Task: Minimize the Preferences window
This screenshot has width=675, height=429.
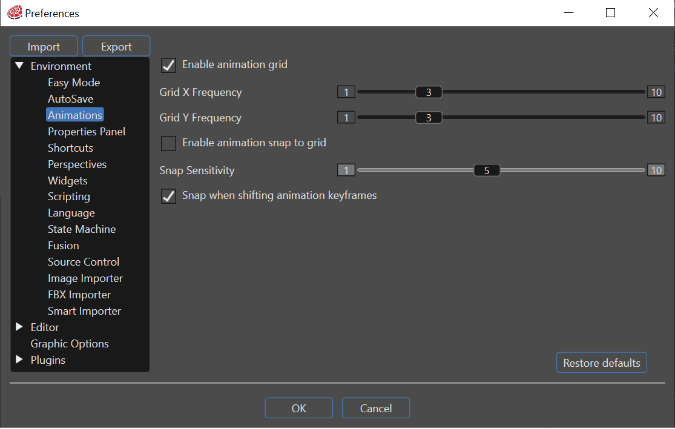Action: tap(569, 12)
